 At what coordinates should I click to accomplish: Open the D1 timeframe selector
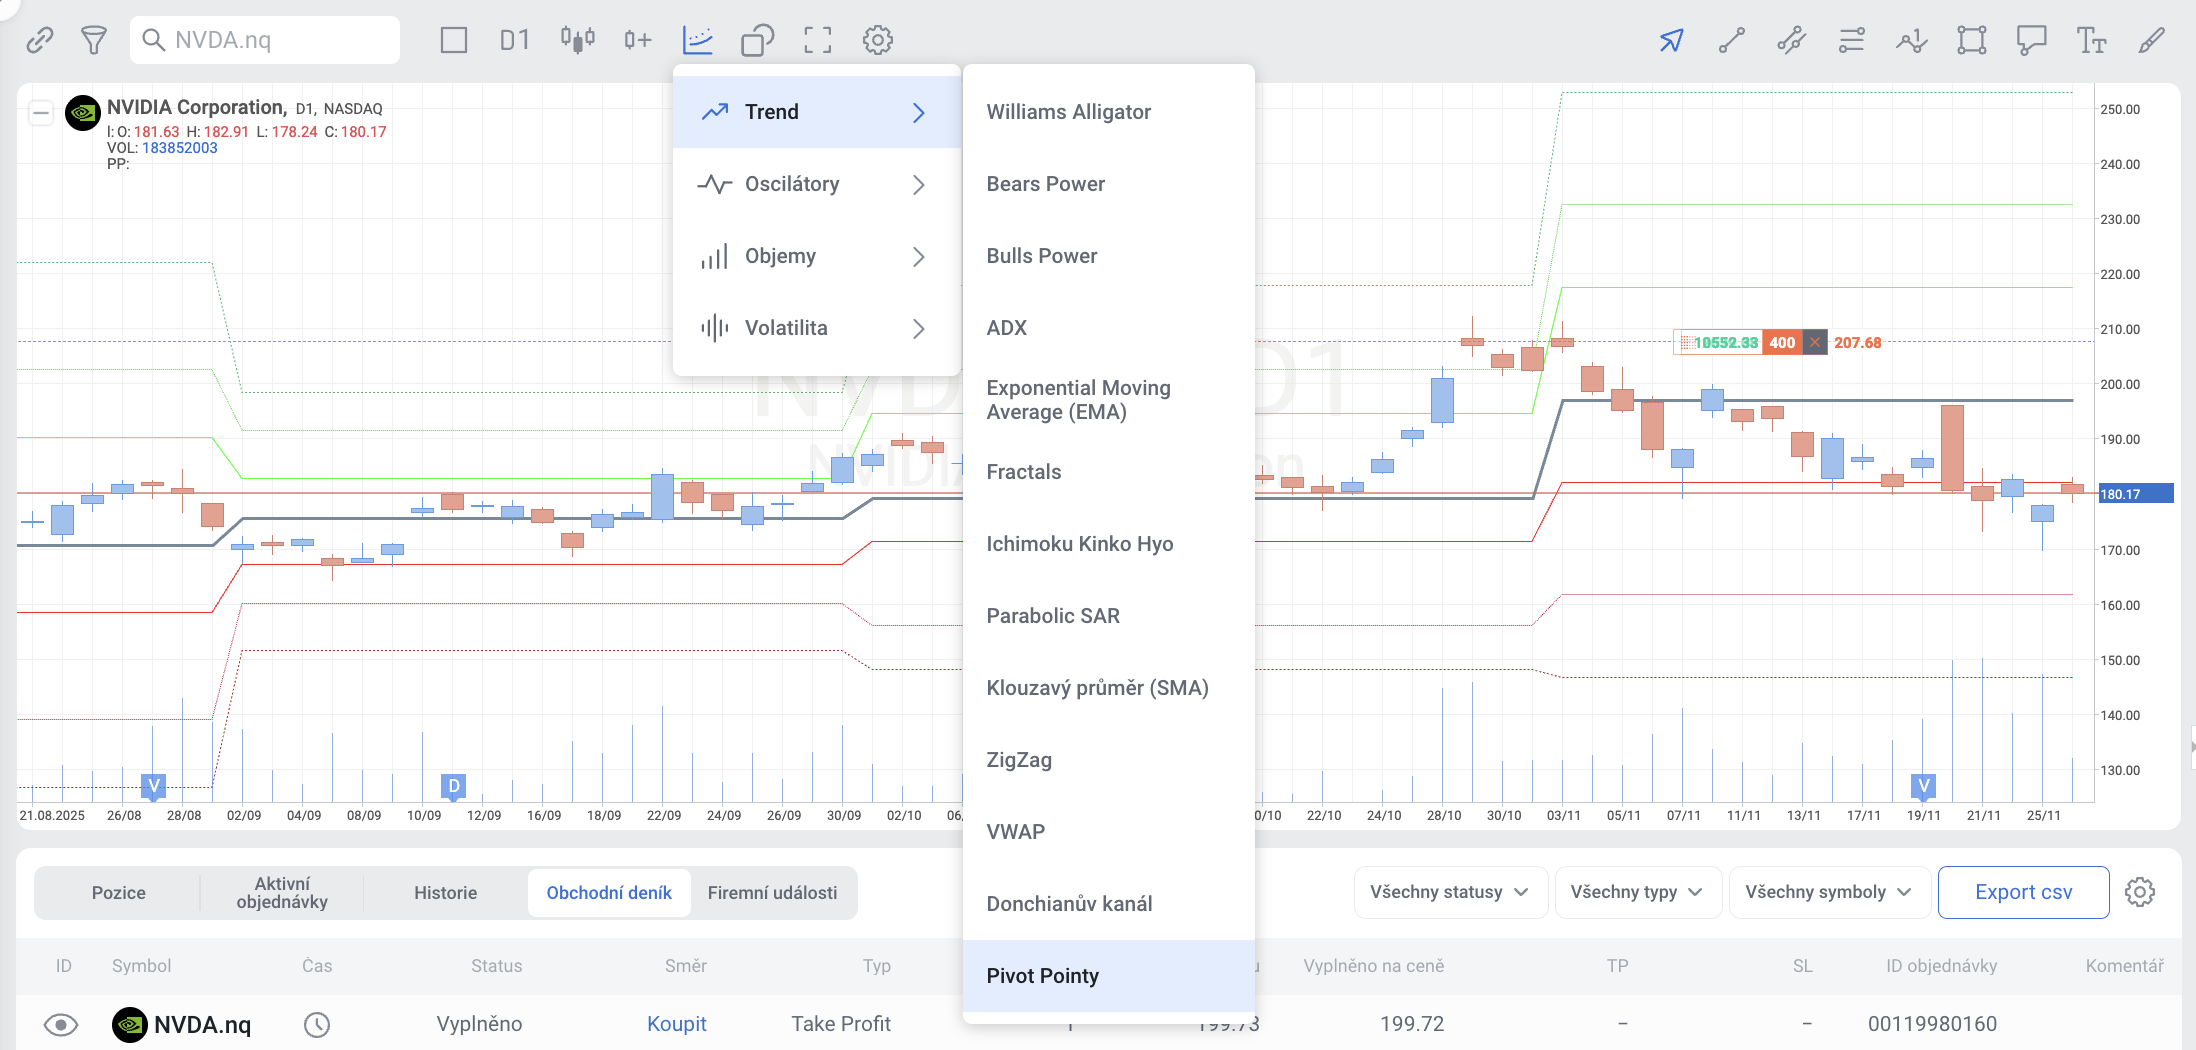(x=515, y=40)
